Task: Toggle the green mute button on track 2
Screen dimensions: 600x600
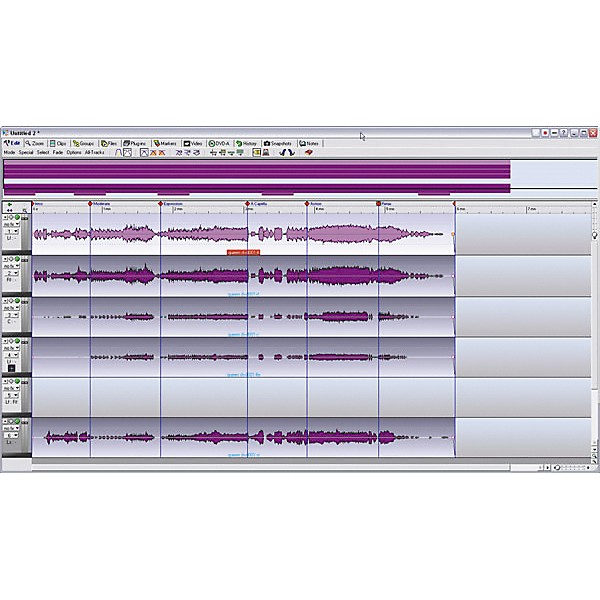Action: click(x=17, y=259)
